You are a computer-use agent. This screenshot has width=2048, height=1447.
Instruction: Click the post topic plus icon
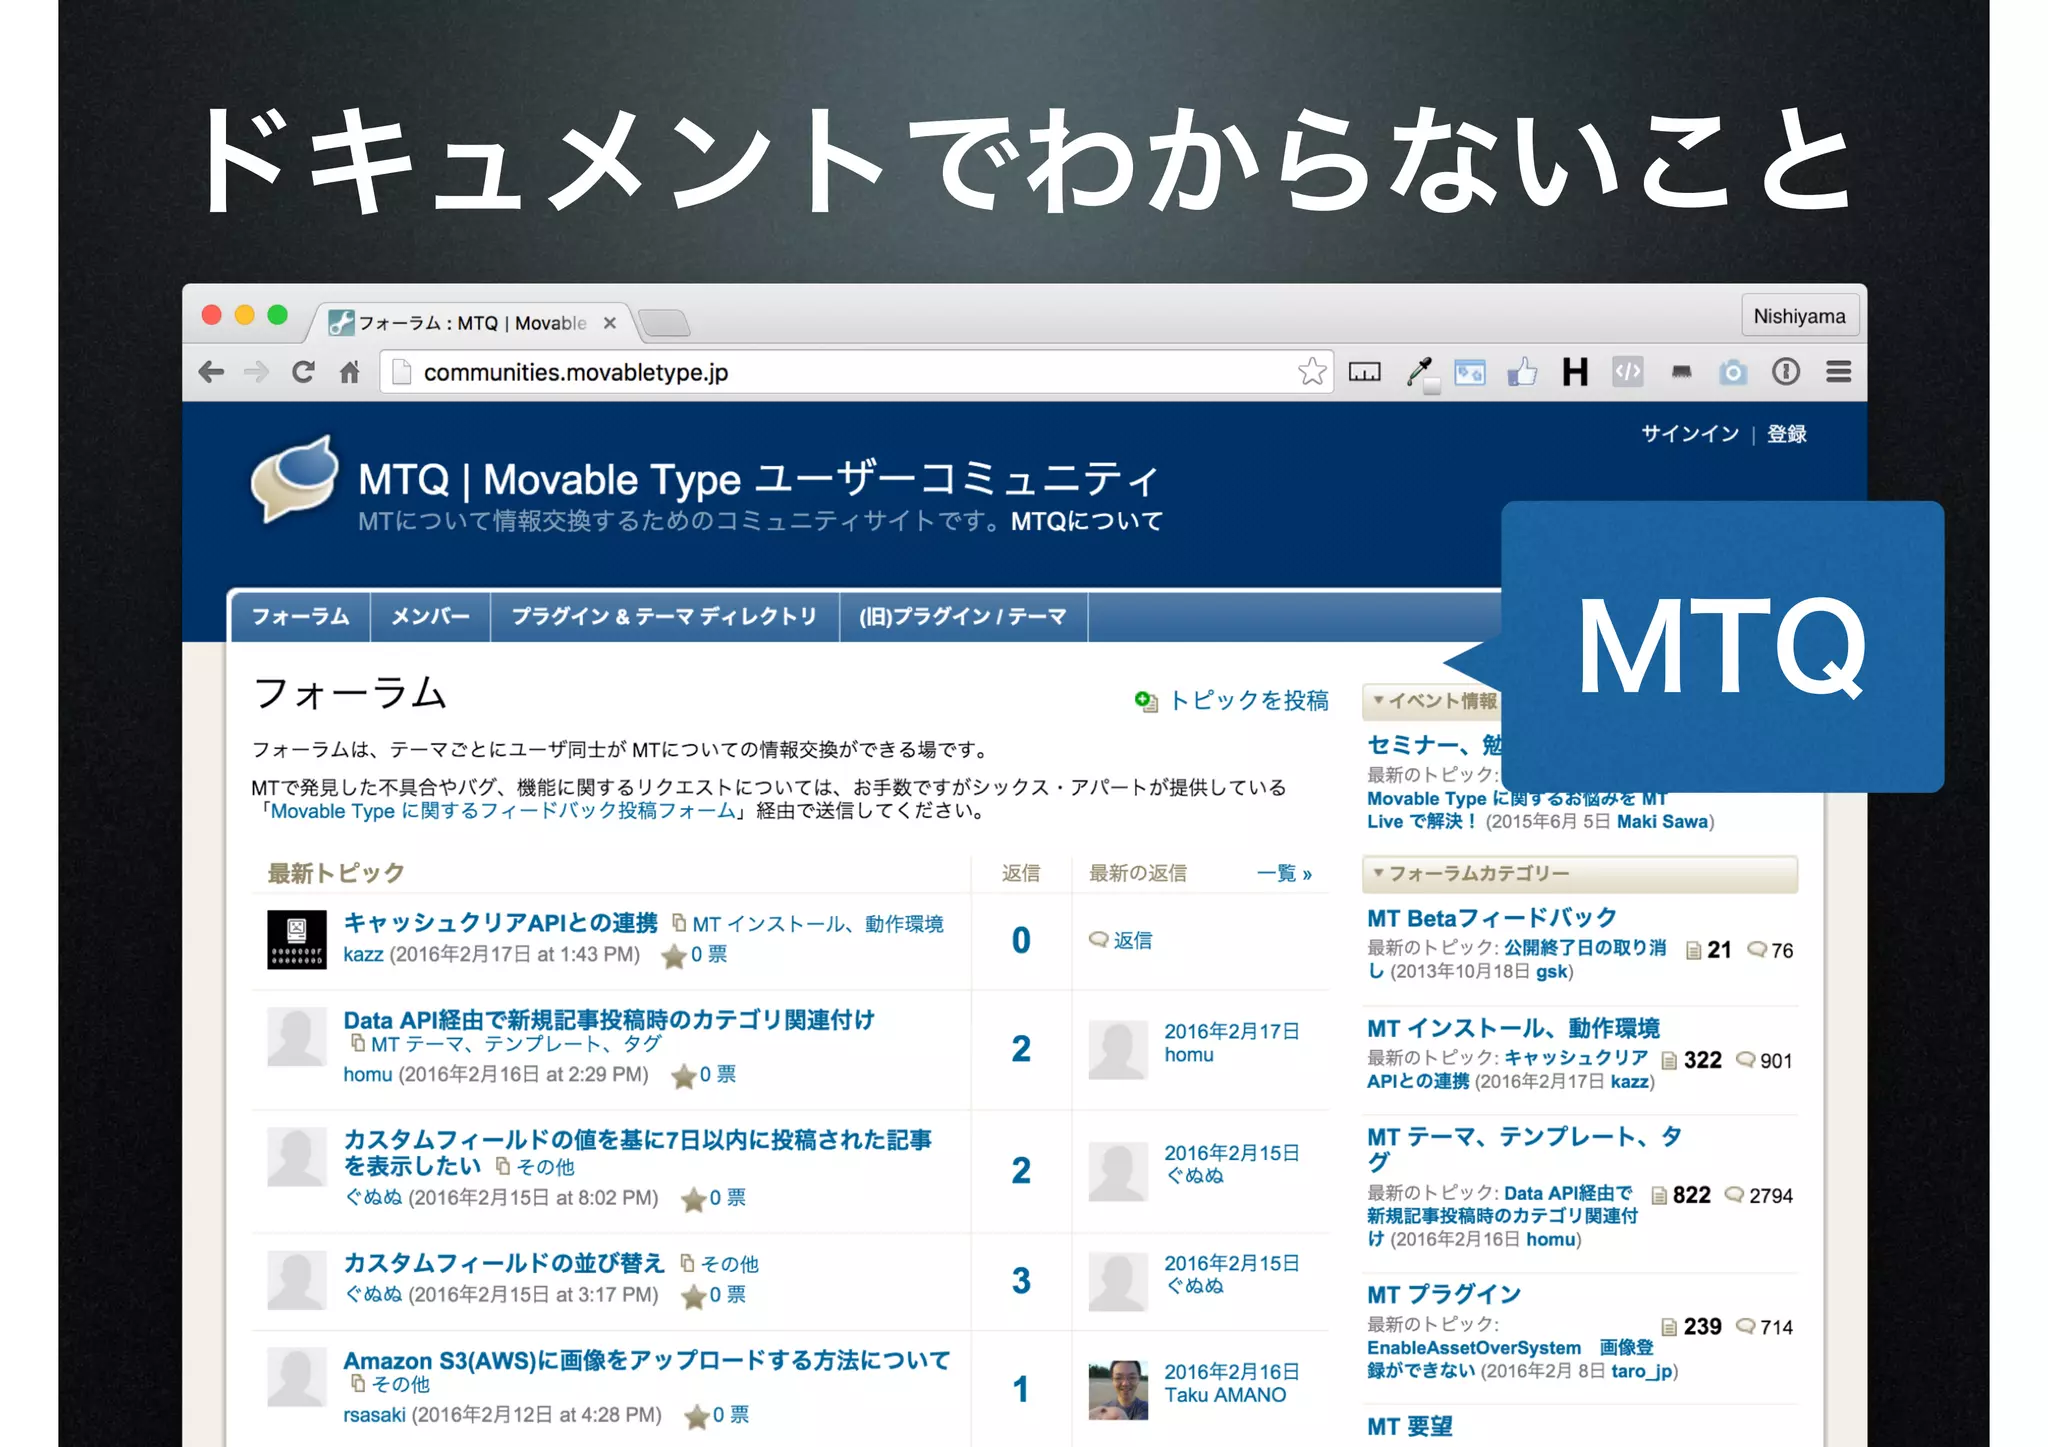(1146, 701)
